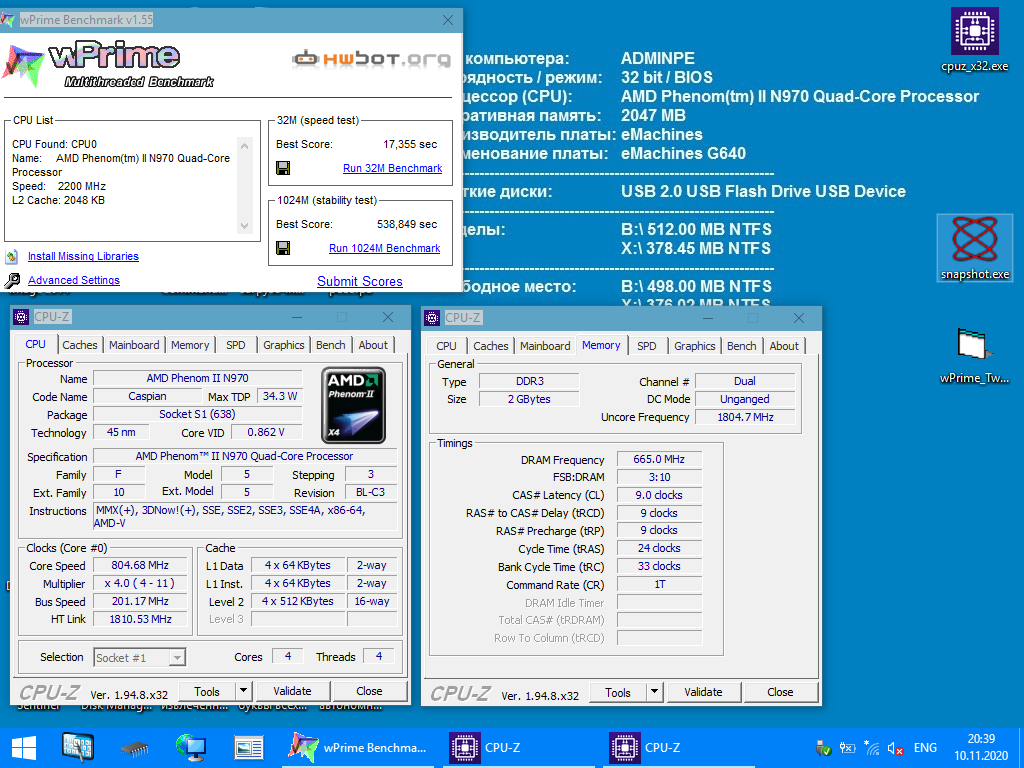Click scroll down arrow in CPU List
Viewport: 1024px width, 768px height.
[244, 226]
